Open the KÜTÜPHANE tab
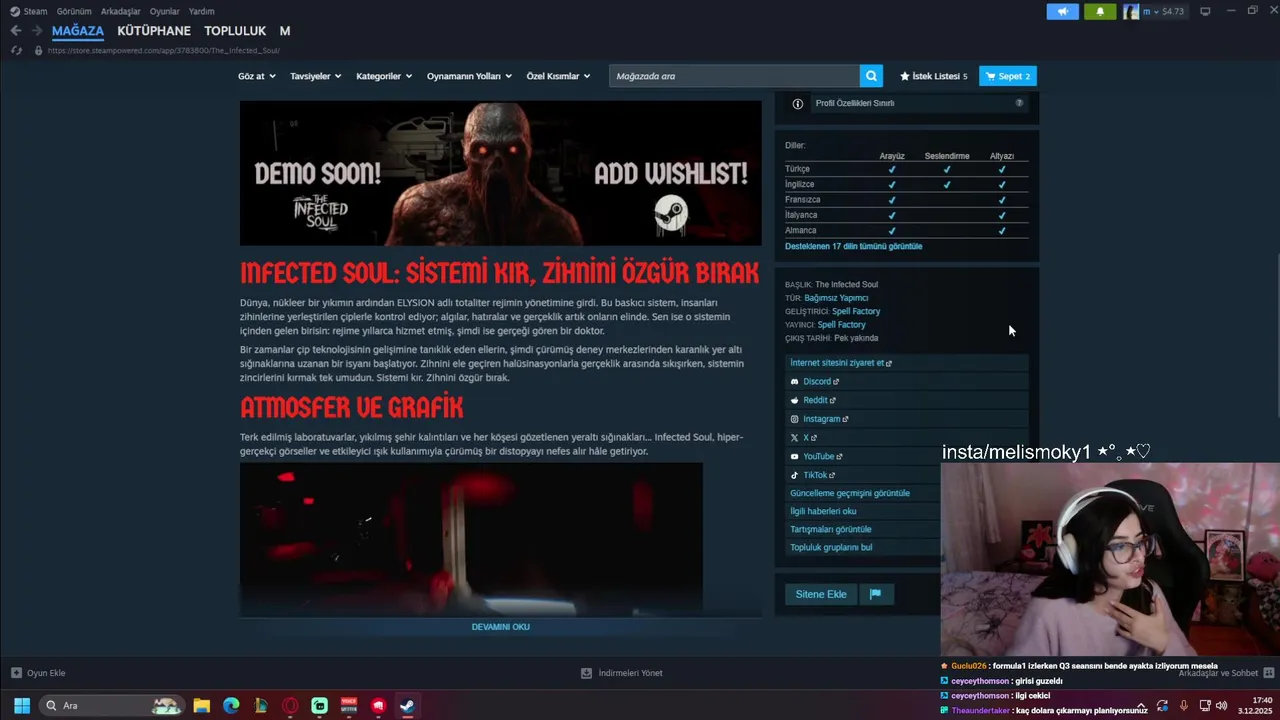This screenshot has height=720, width=1280. click(x=154, y=31)
